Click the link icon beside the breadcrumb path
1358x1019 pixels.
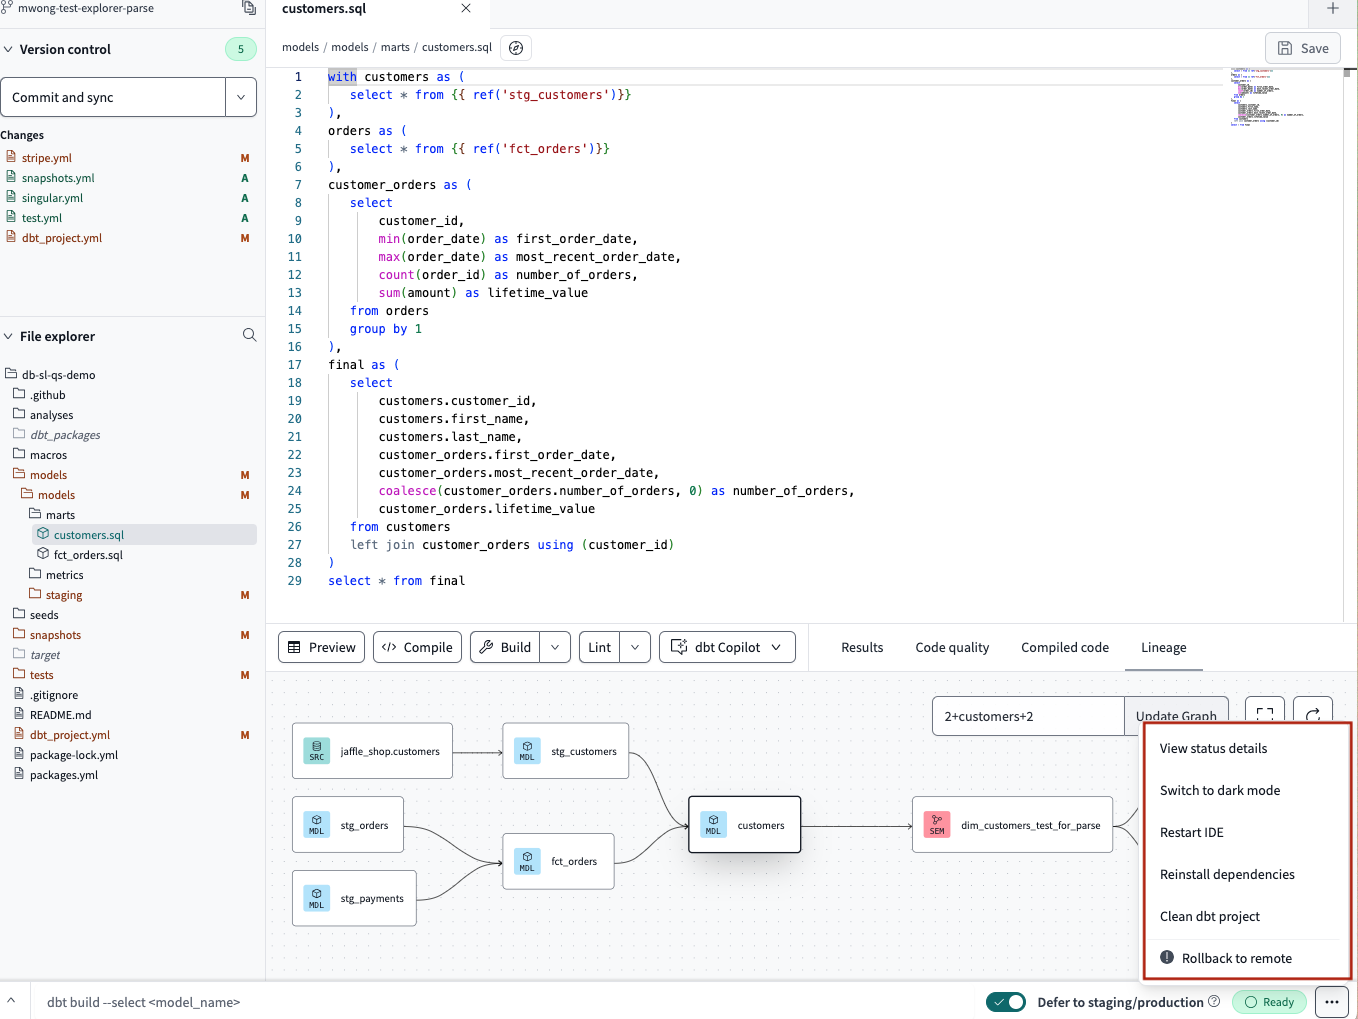515,47
